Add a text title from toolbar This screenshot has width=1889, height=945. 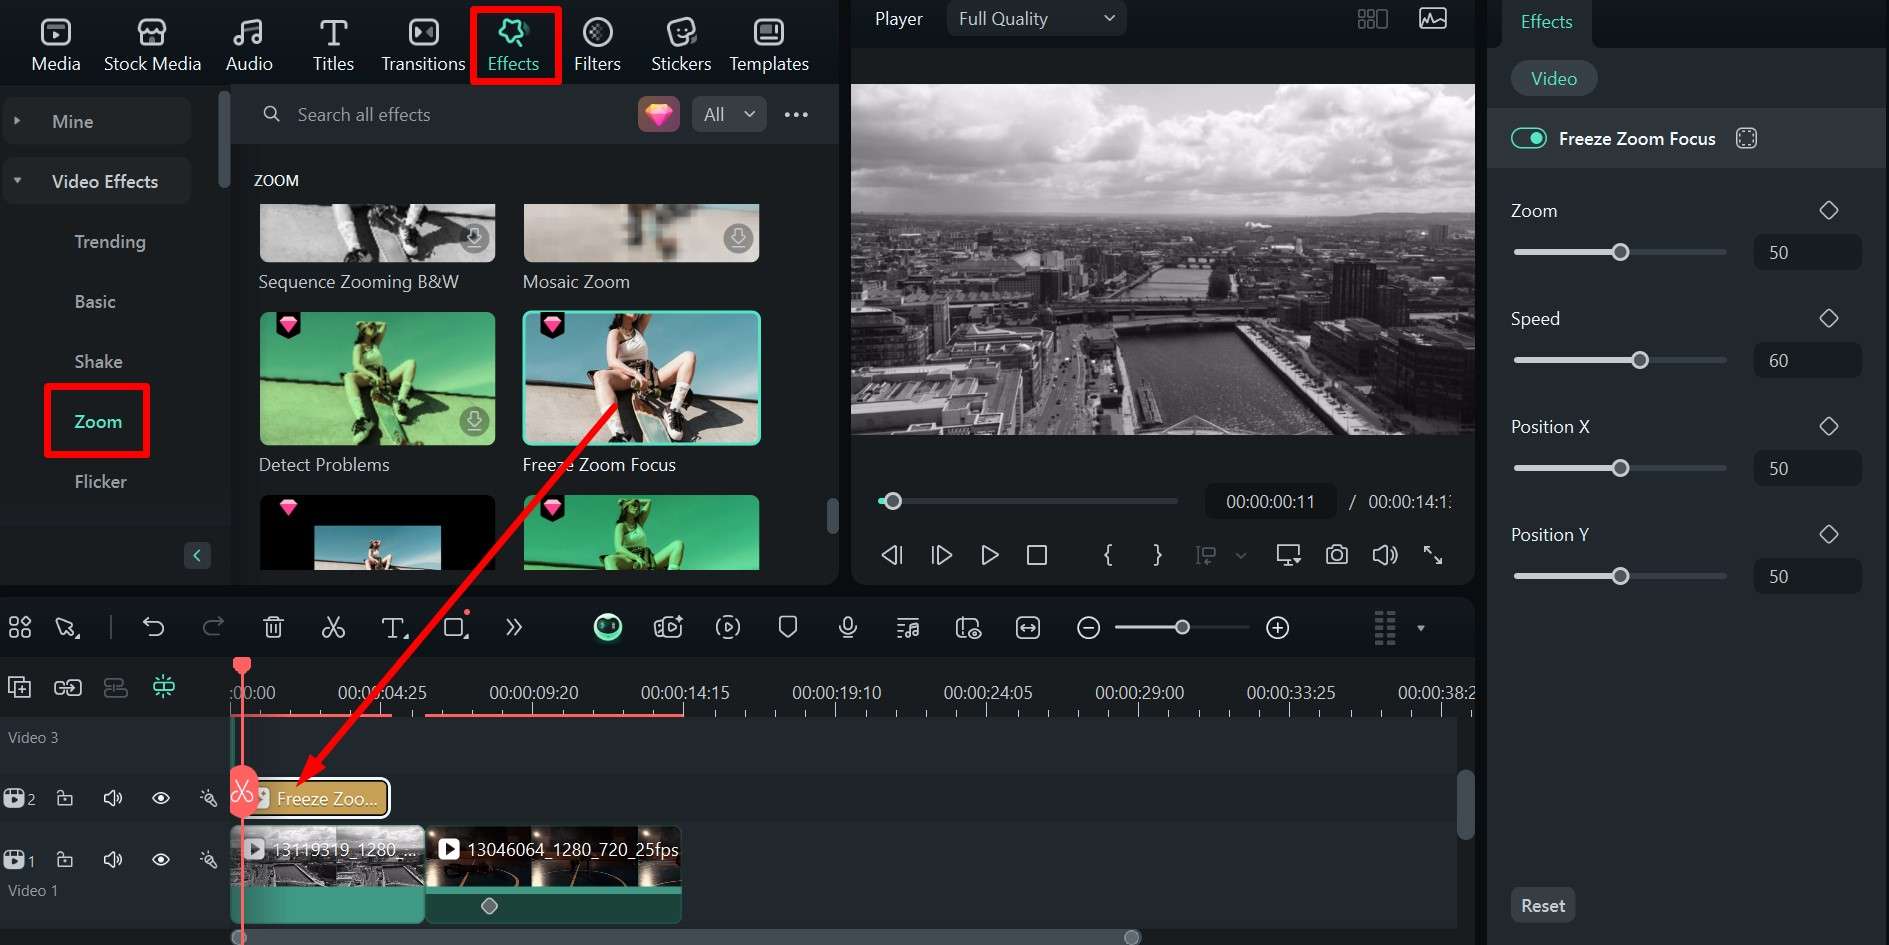point(394,627)
